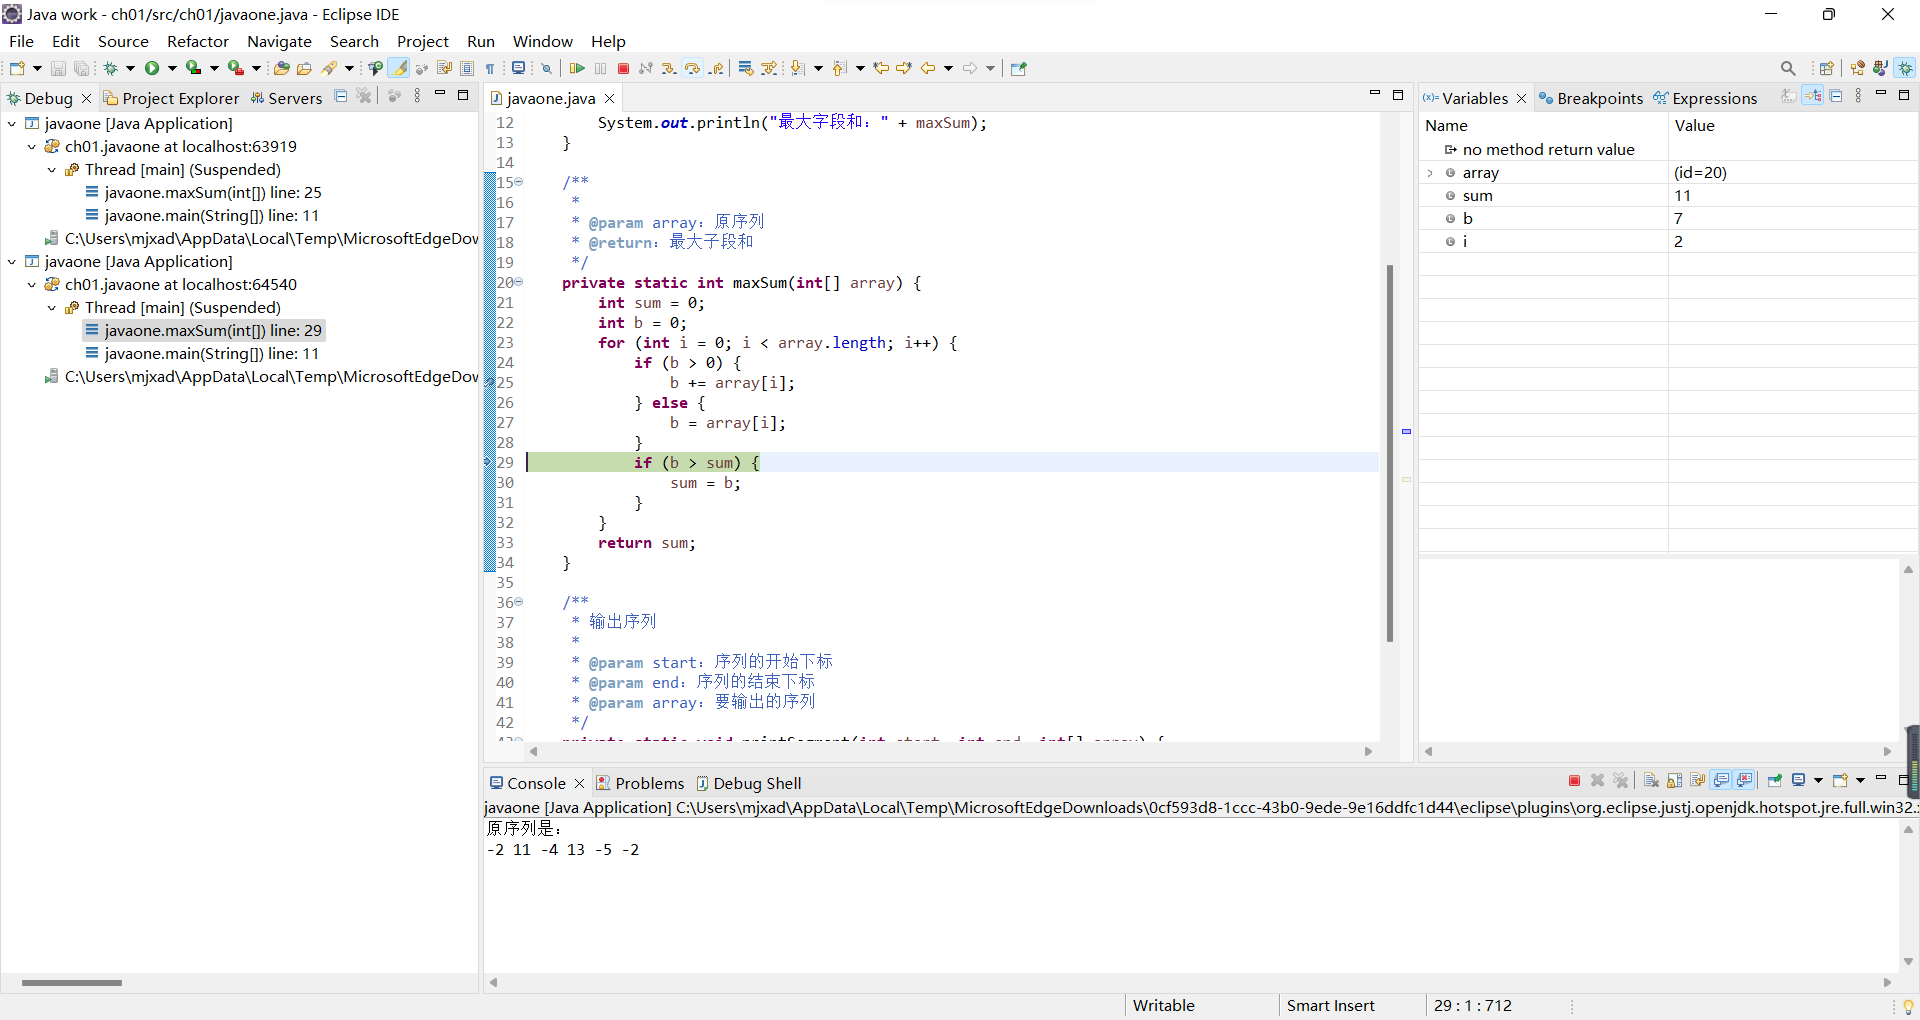
Task: Collapse the Javadoc fold at line 15
Action: click(x=519, y=182)
